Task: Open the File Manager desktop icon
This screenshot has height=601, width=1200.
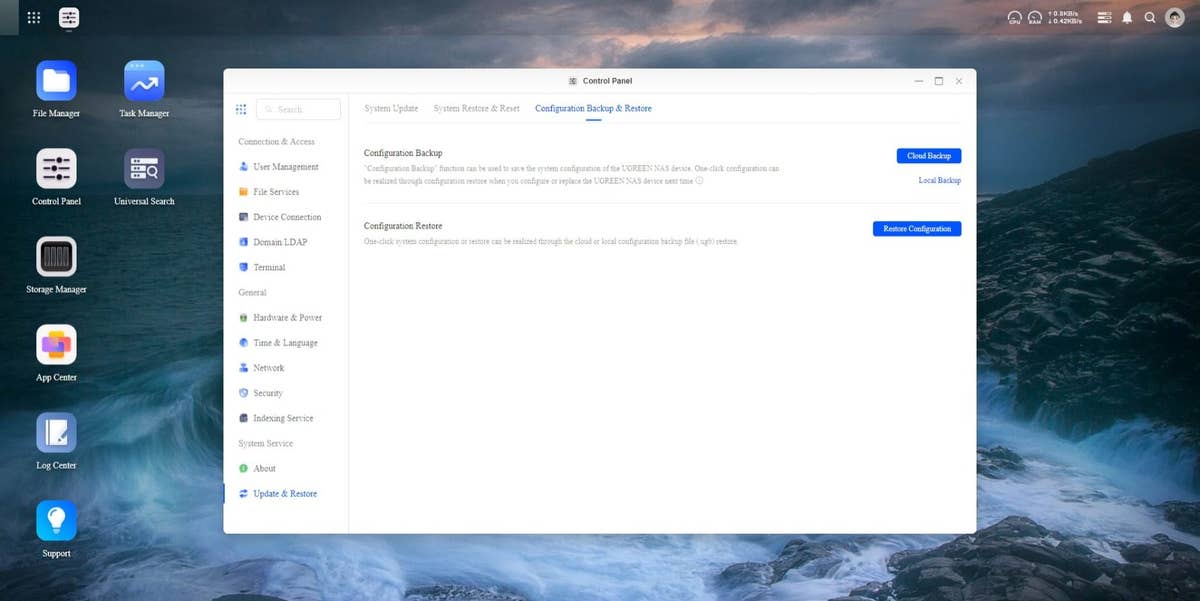Action: [56, 81]
